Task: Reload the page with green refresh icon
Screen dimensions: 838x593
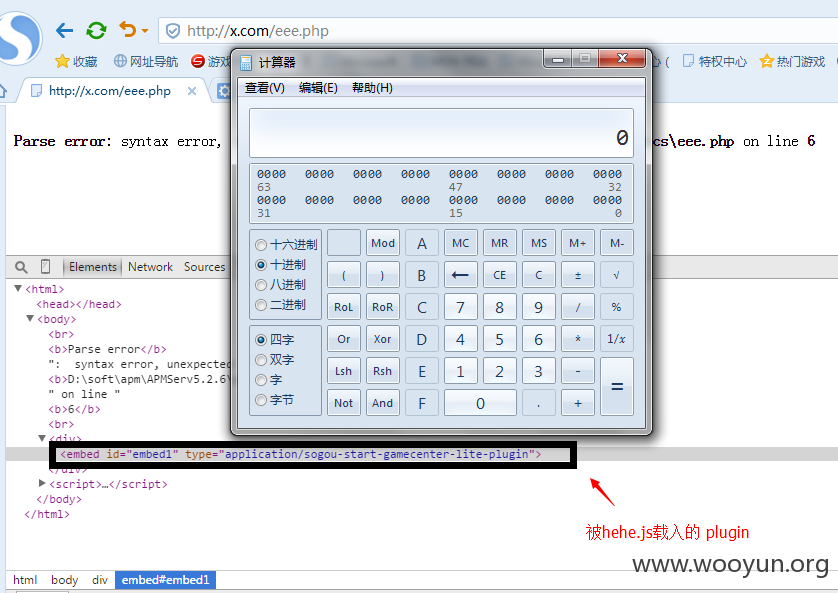Action: click(96, 30)
